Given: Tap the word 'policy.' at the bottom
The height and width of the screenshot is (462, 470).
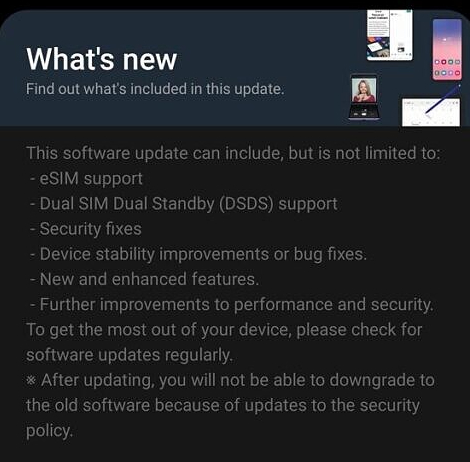Looking at the screenshot, I should [49, 431].
